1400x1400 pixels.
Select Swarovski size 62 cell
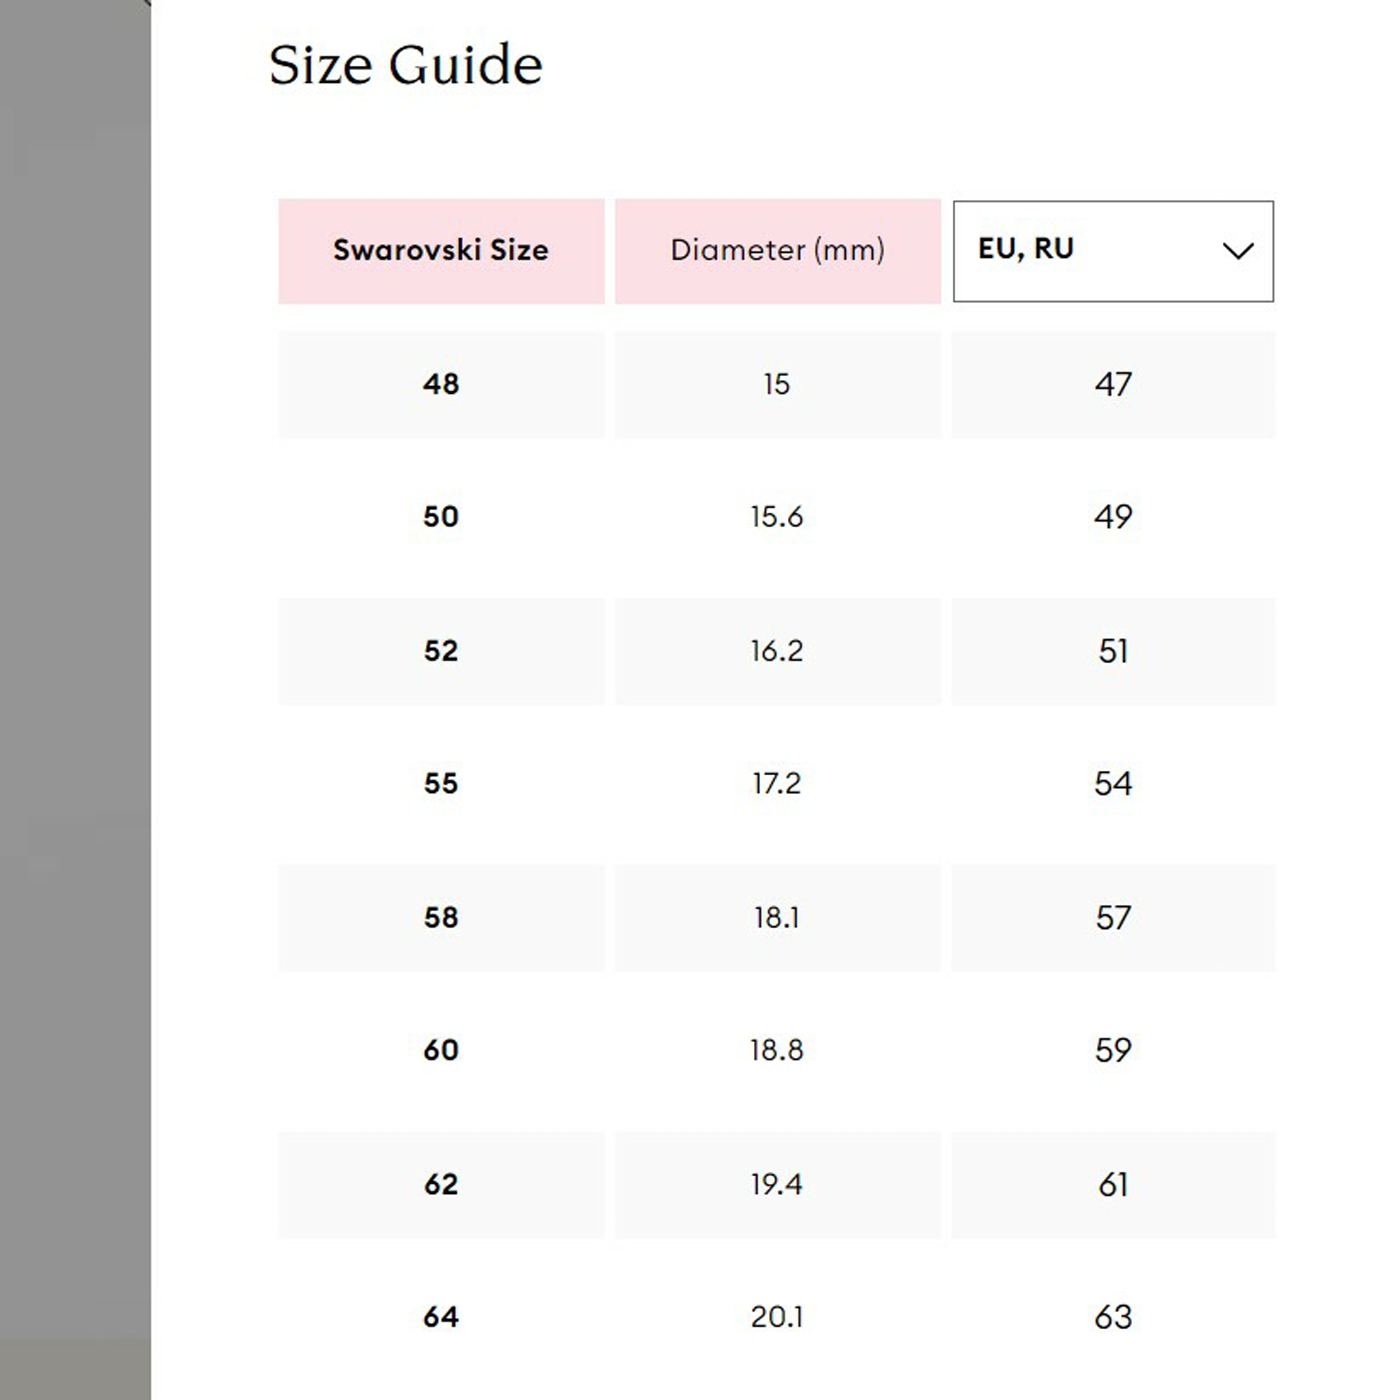pyautogui.click(x=441, y=1184)
